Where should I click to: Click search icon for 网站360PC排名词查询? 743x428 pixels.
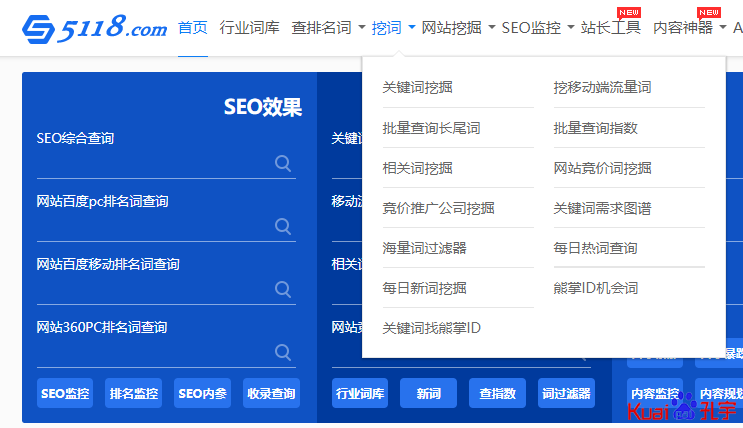pos(283,353)
